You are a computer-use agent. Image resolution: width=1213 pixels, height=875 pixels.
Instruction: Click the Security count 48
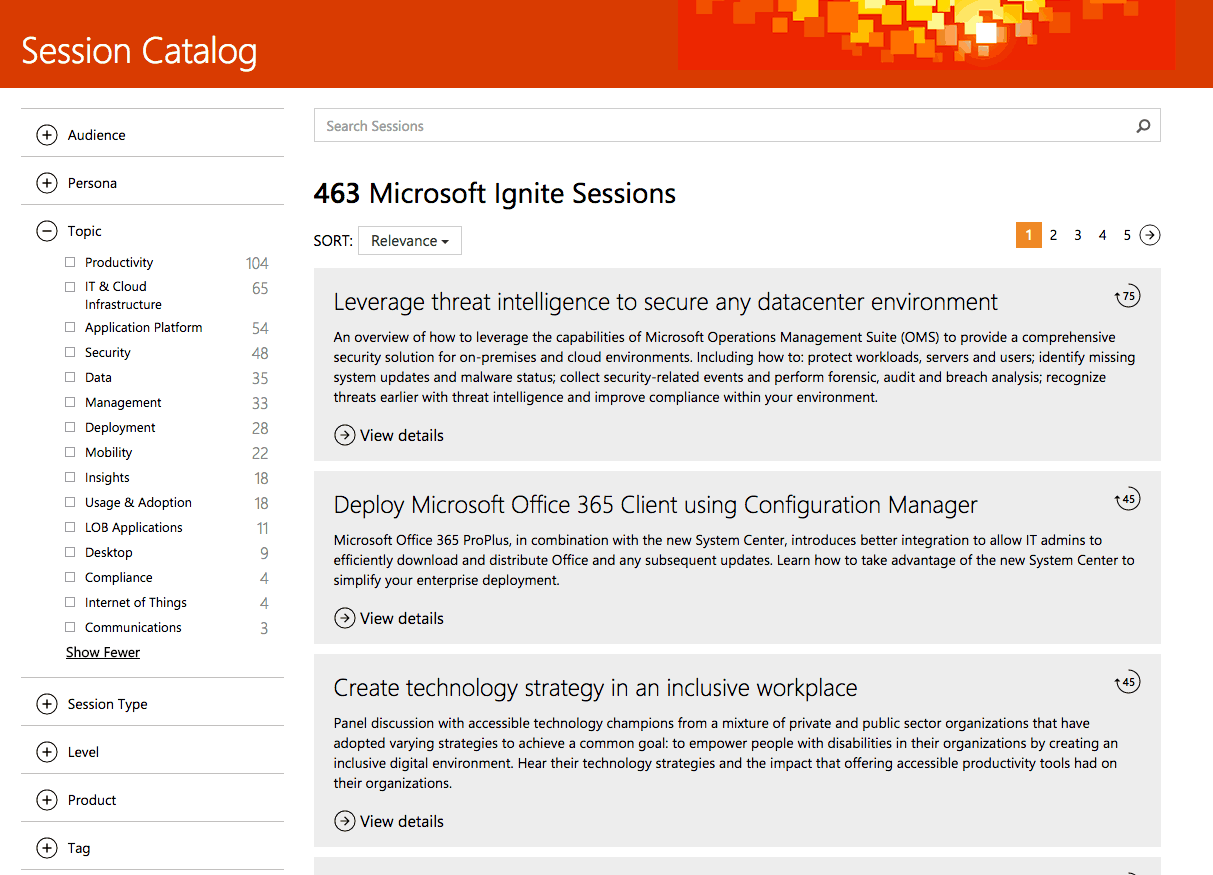coord(260,353)
